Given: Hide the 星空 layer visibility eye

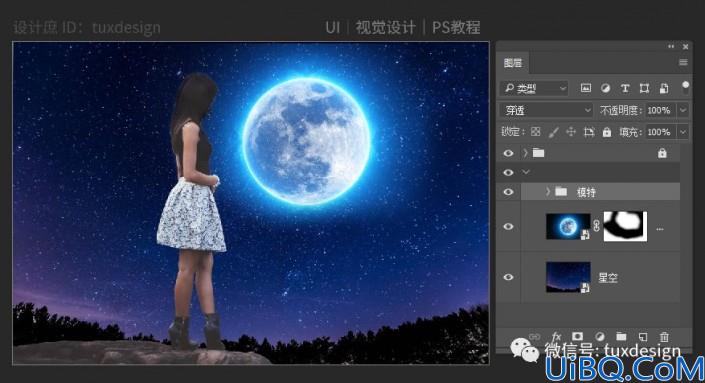Looking at the screenshot, I should 508,277.
